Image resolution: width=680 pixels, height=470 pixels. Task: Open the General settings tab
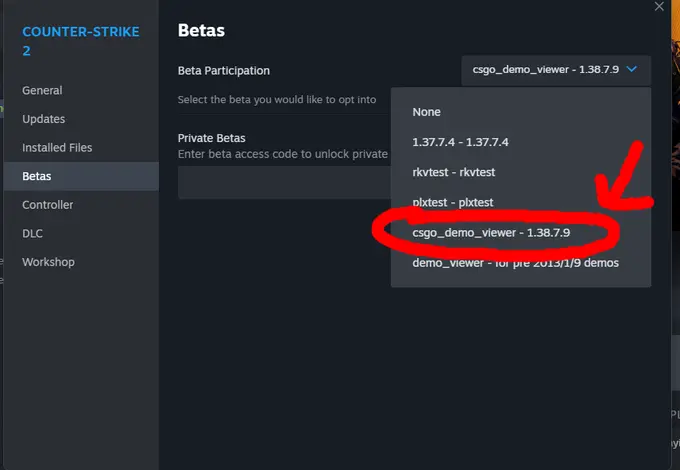click(43, 90)
